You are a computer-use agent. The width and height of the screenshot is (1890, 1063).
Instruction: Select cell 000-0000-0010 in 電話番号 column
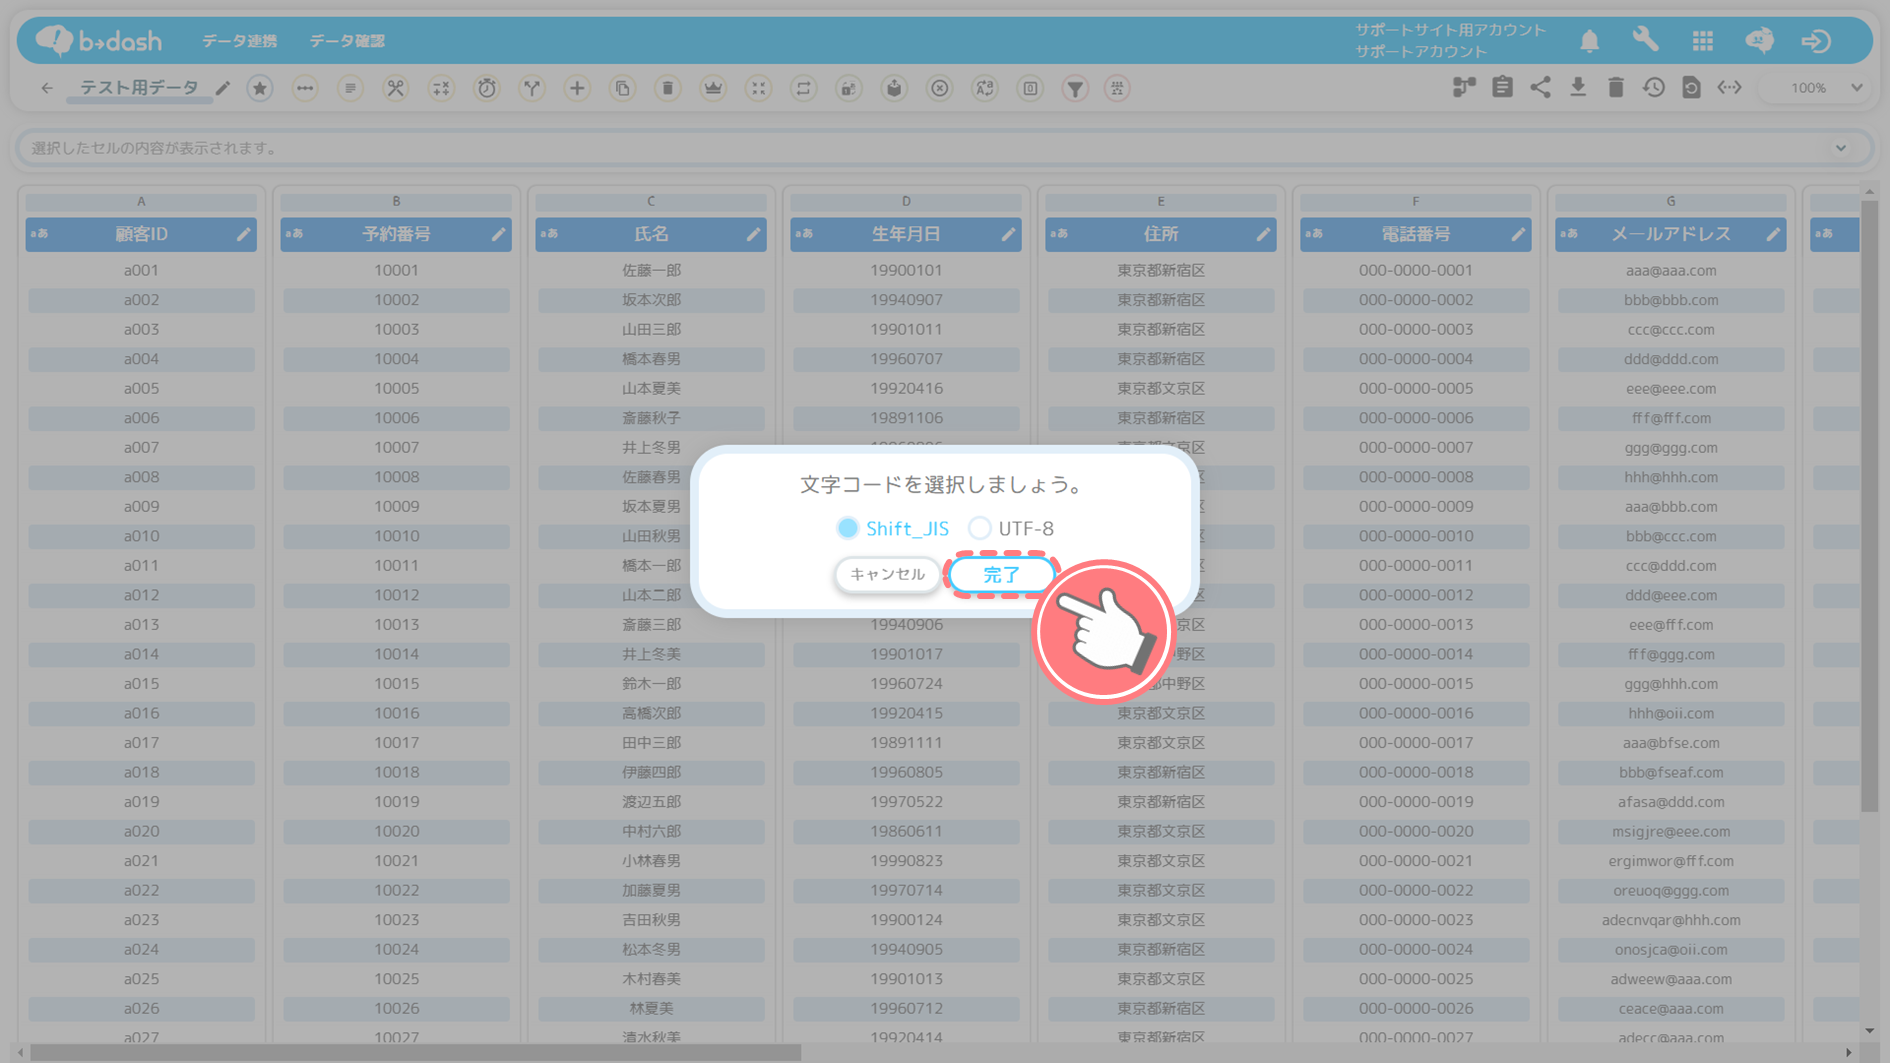tap(1416, 536)
